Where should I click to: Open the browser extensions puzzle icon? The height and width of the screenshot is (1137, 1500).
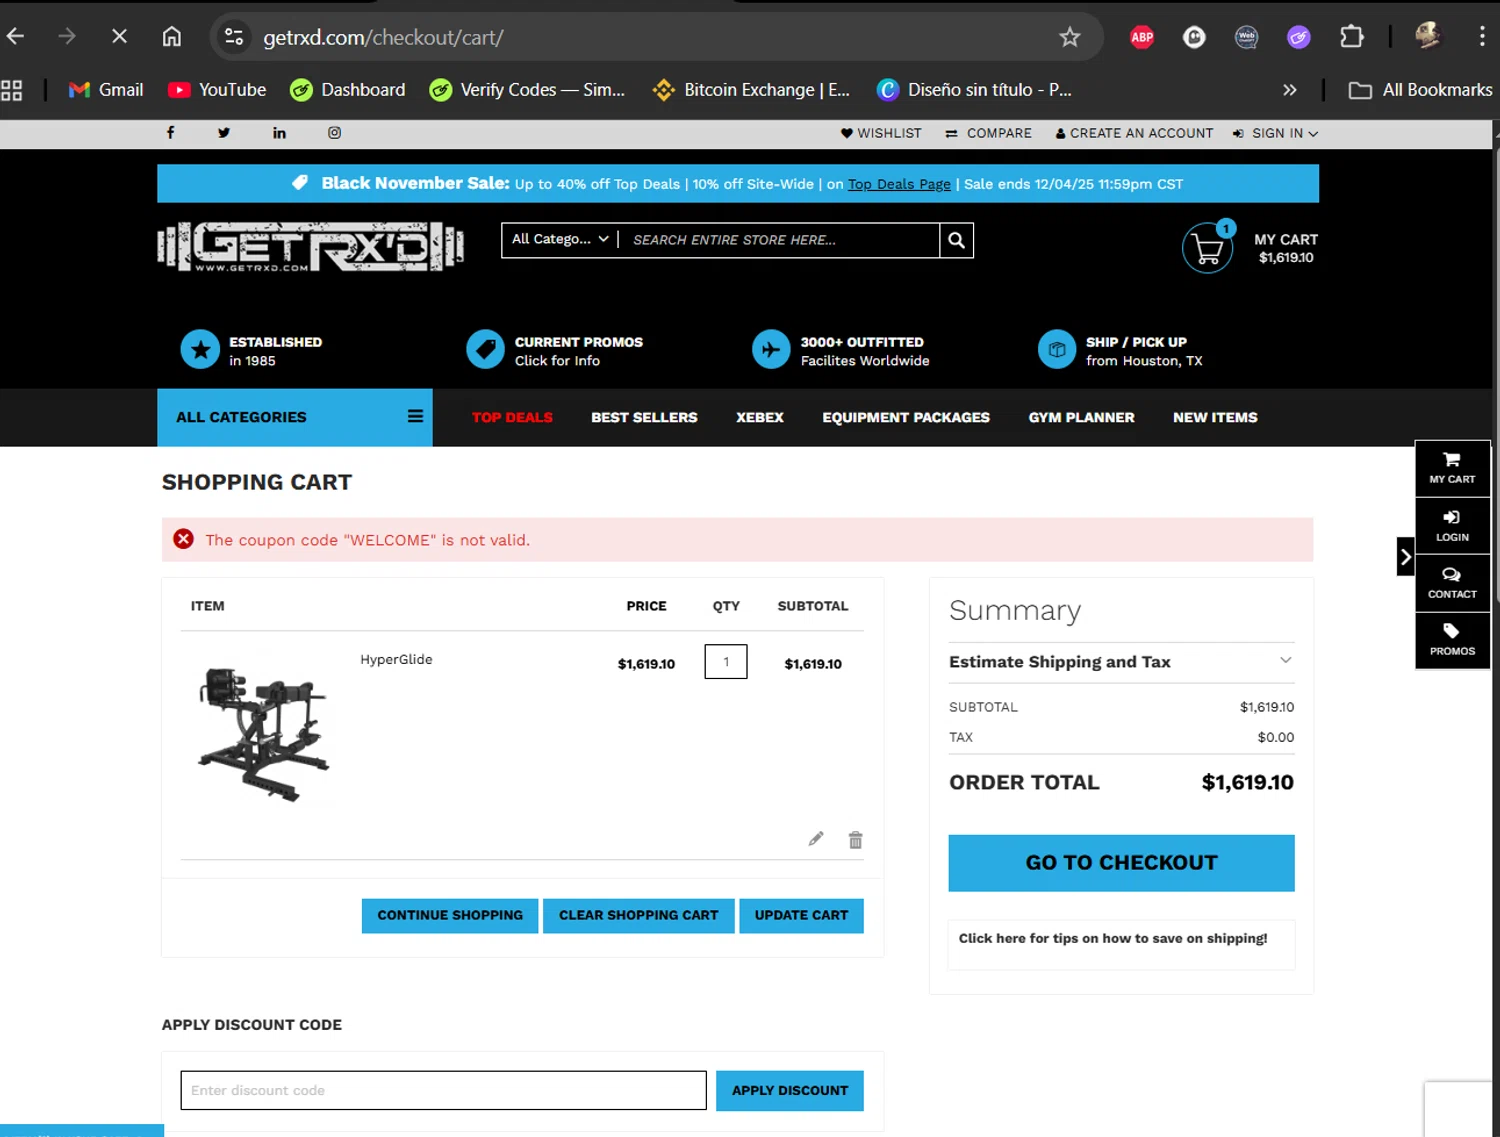pyautogui.click(x=1351, y=37)
